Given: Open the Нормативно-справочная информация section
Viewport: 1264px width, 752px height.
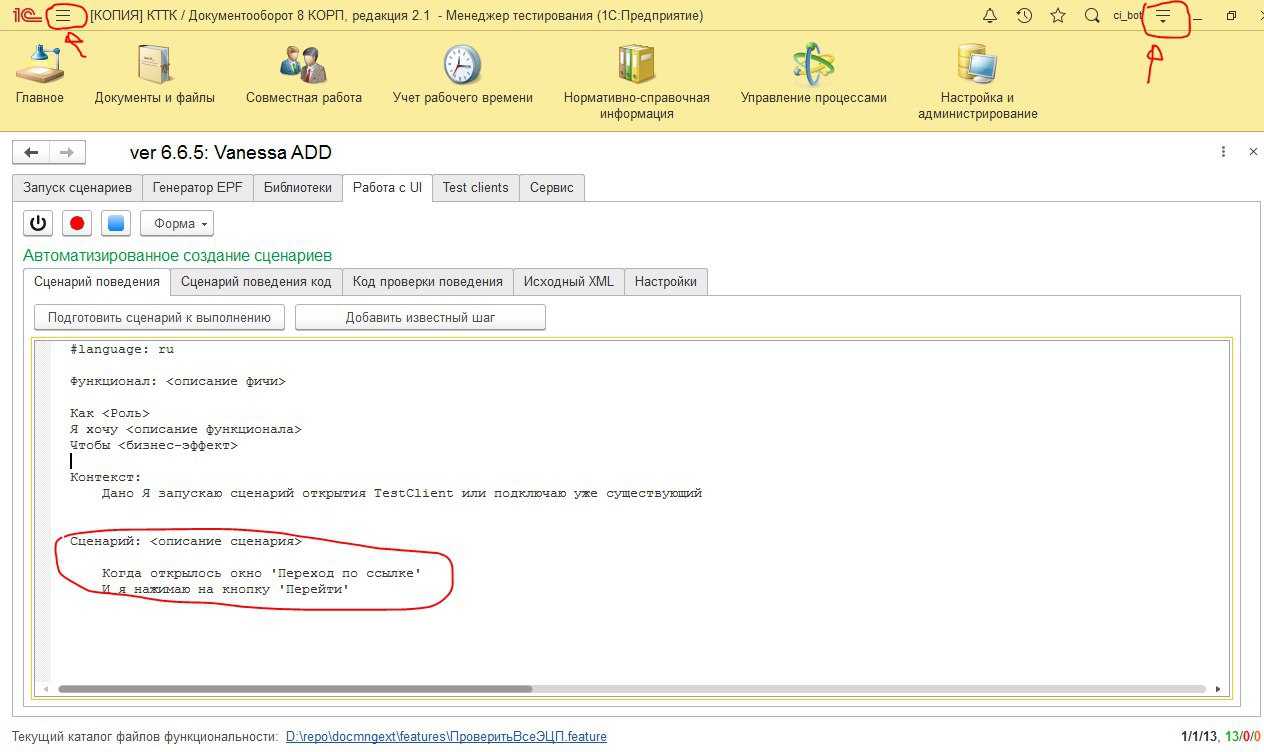Looking at the screenshot, I should coord(637,82).
